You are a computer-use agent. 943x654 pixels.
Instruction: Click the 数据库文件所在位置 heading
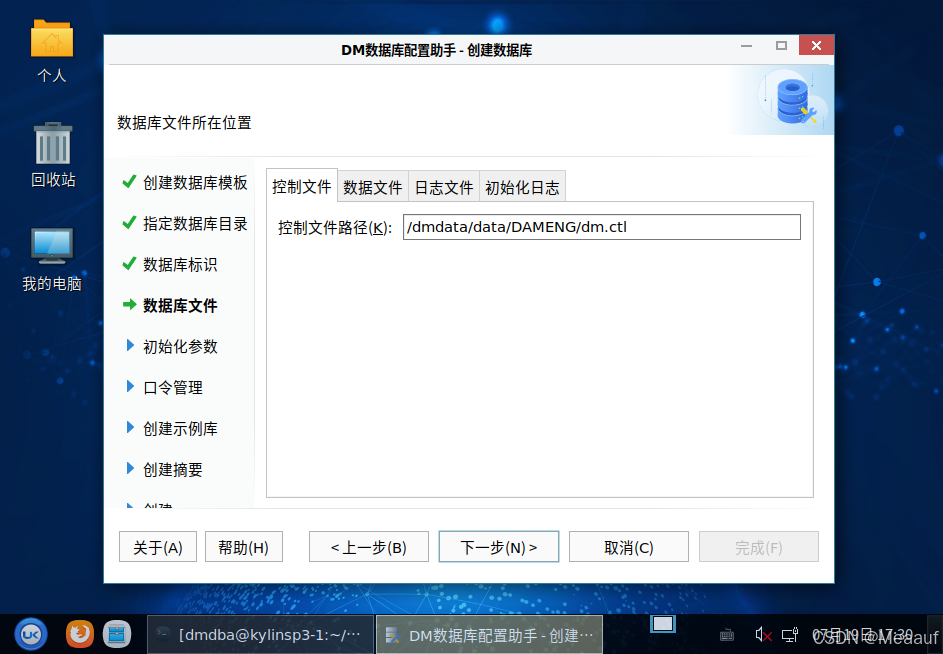[x=184, y=123]
